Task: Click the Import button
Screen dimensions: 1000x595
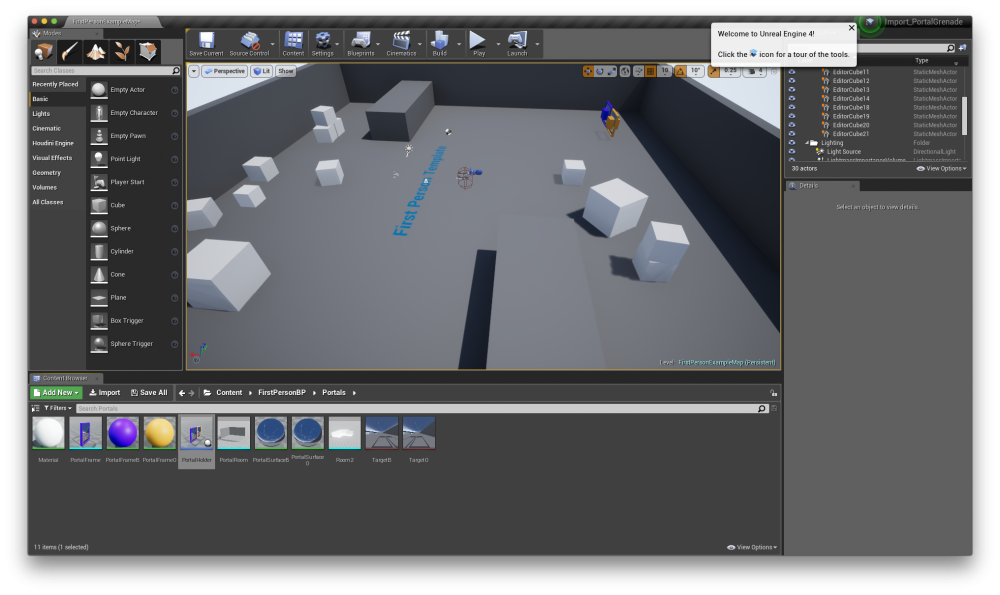Action: click(x=105, y=393)
